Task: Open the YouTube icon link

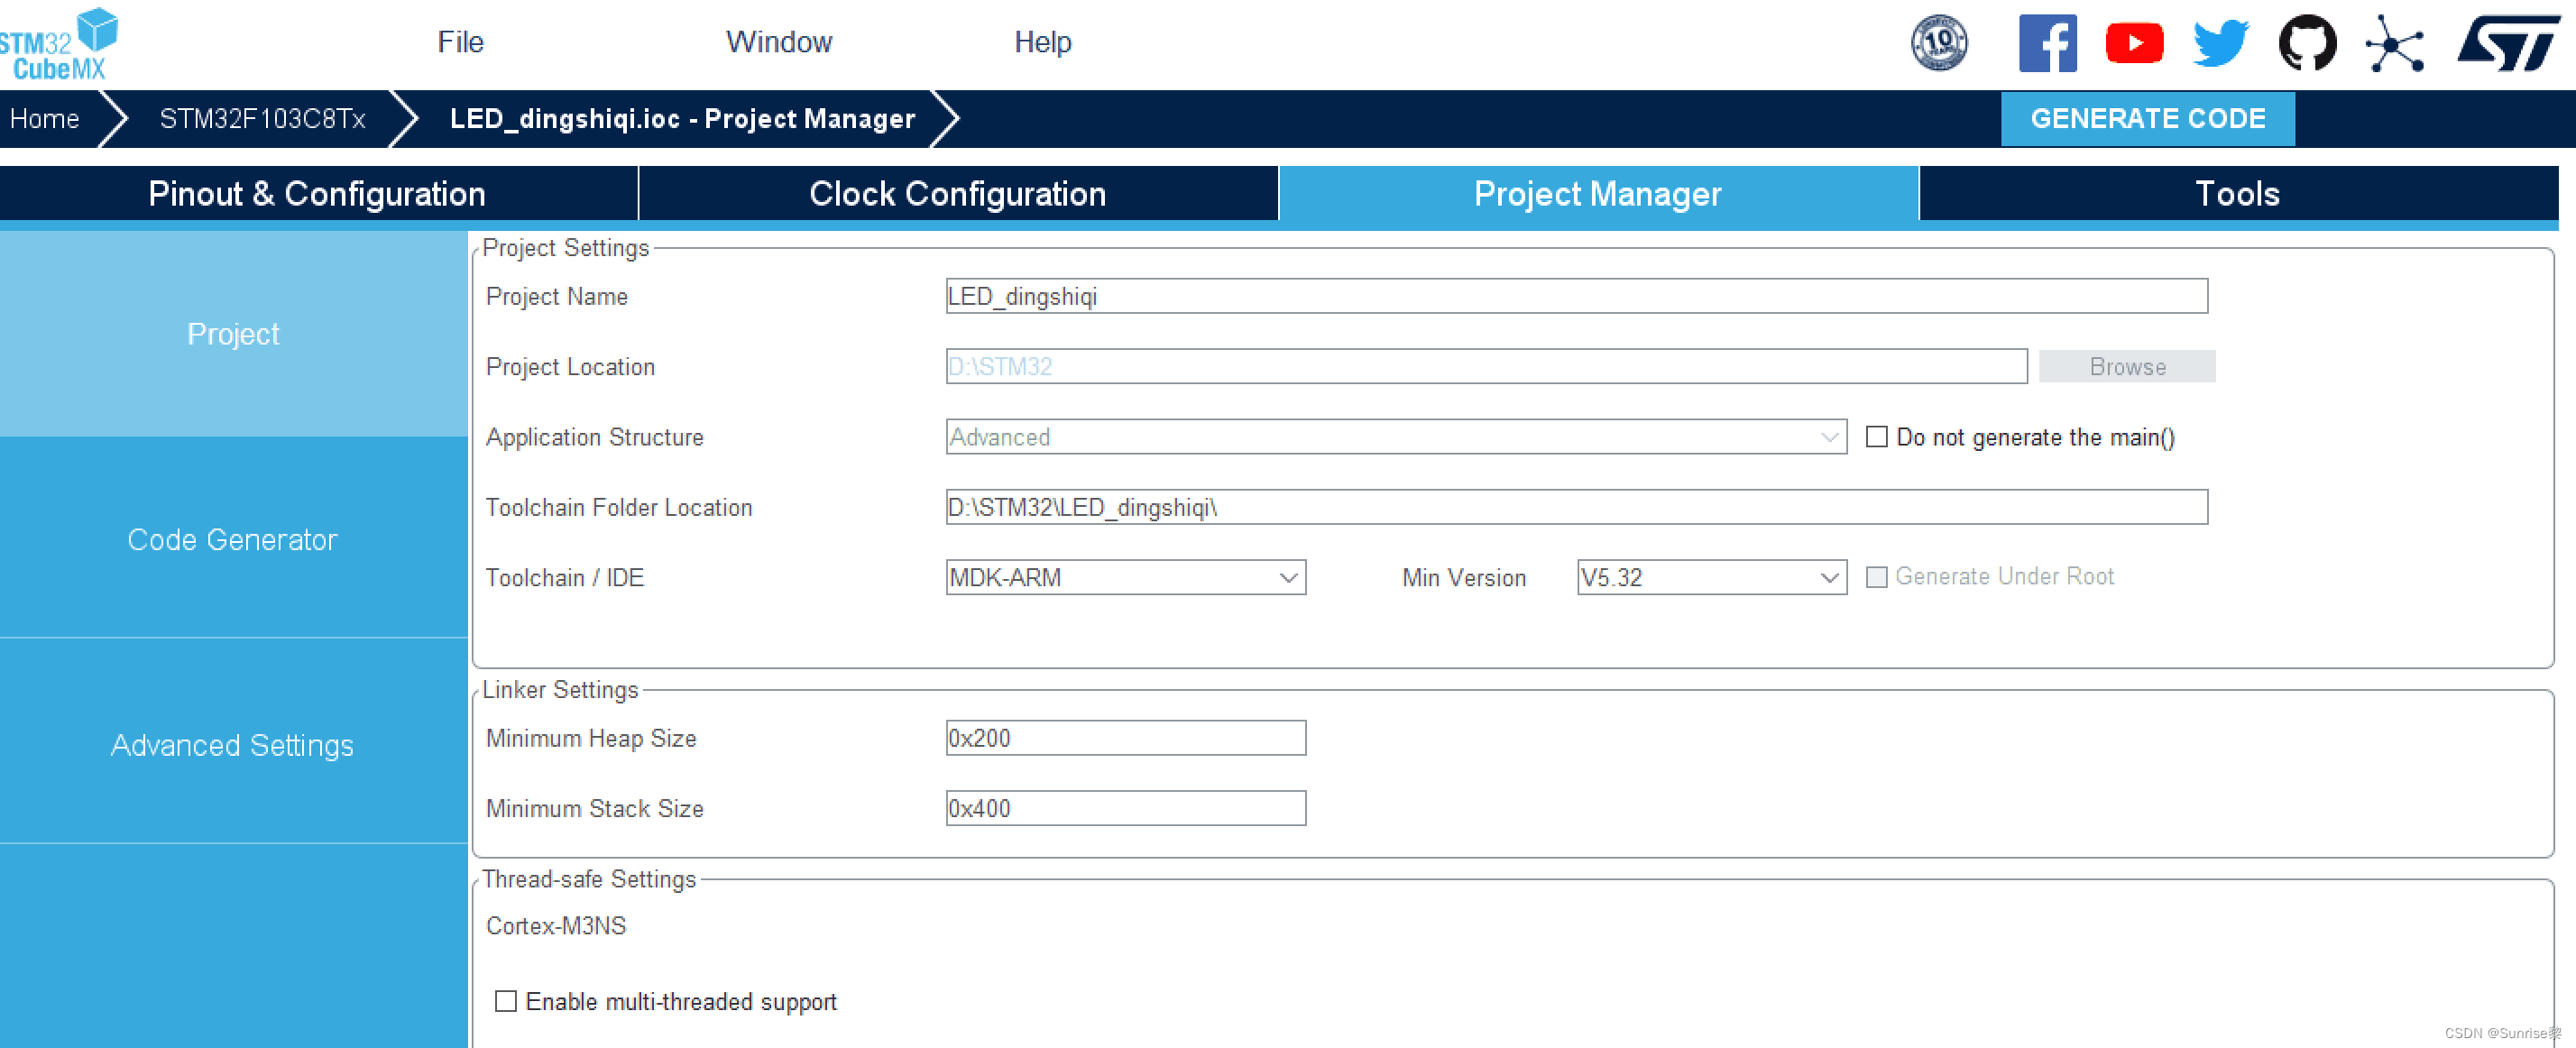Action: click(x=2134, y=43)
